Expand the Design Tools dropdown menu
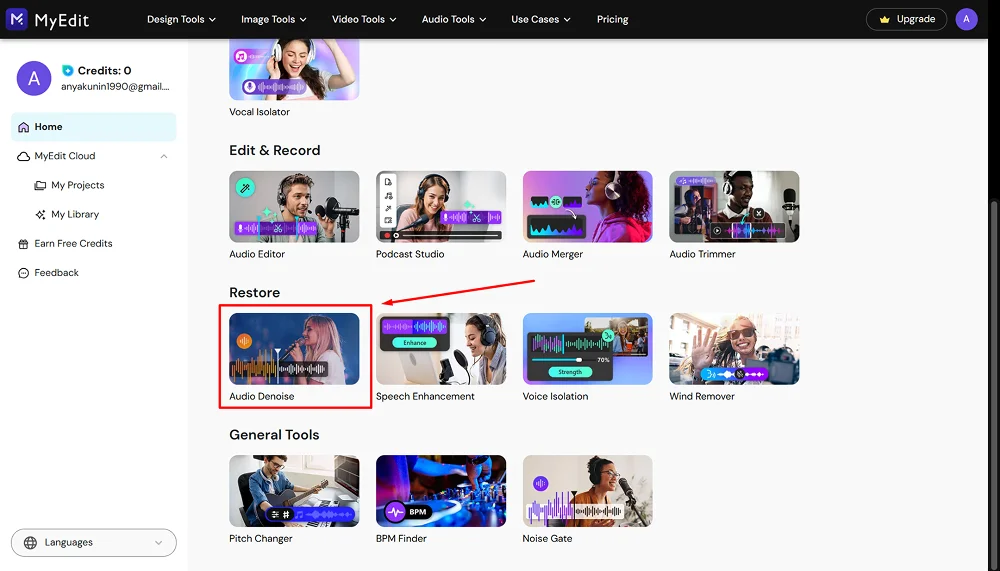 click(182, 19)
